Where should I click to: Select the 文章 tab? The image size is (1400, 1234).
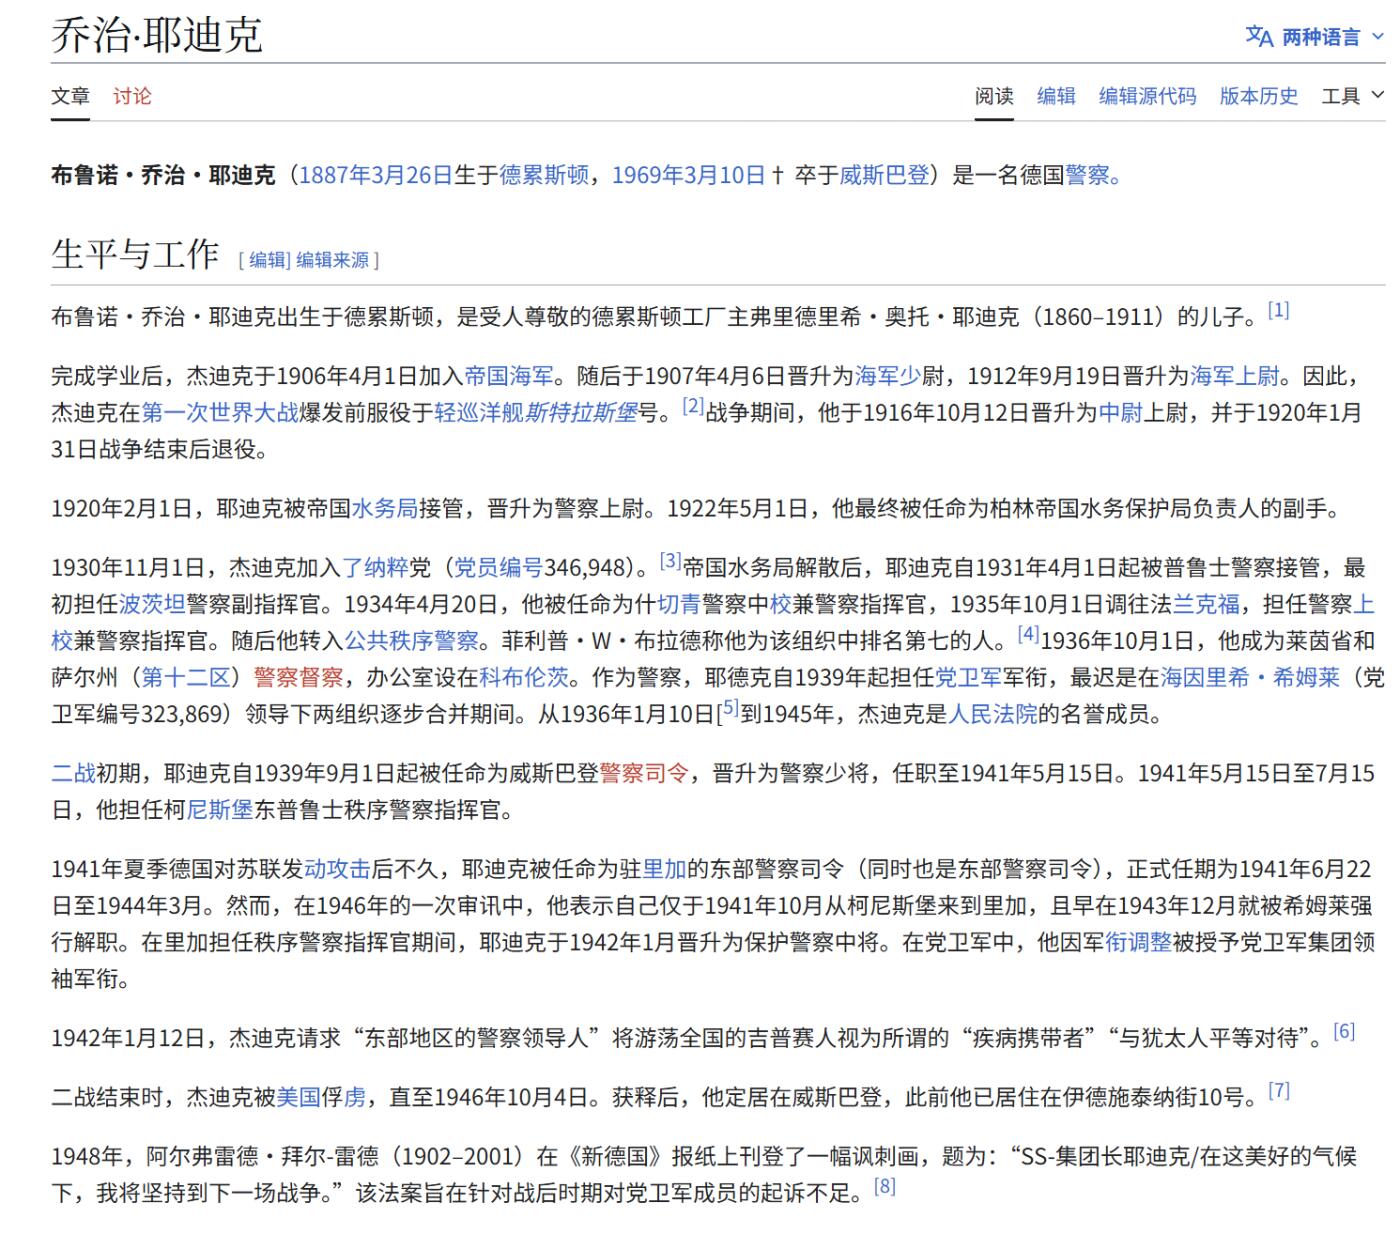(70, 96)
